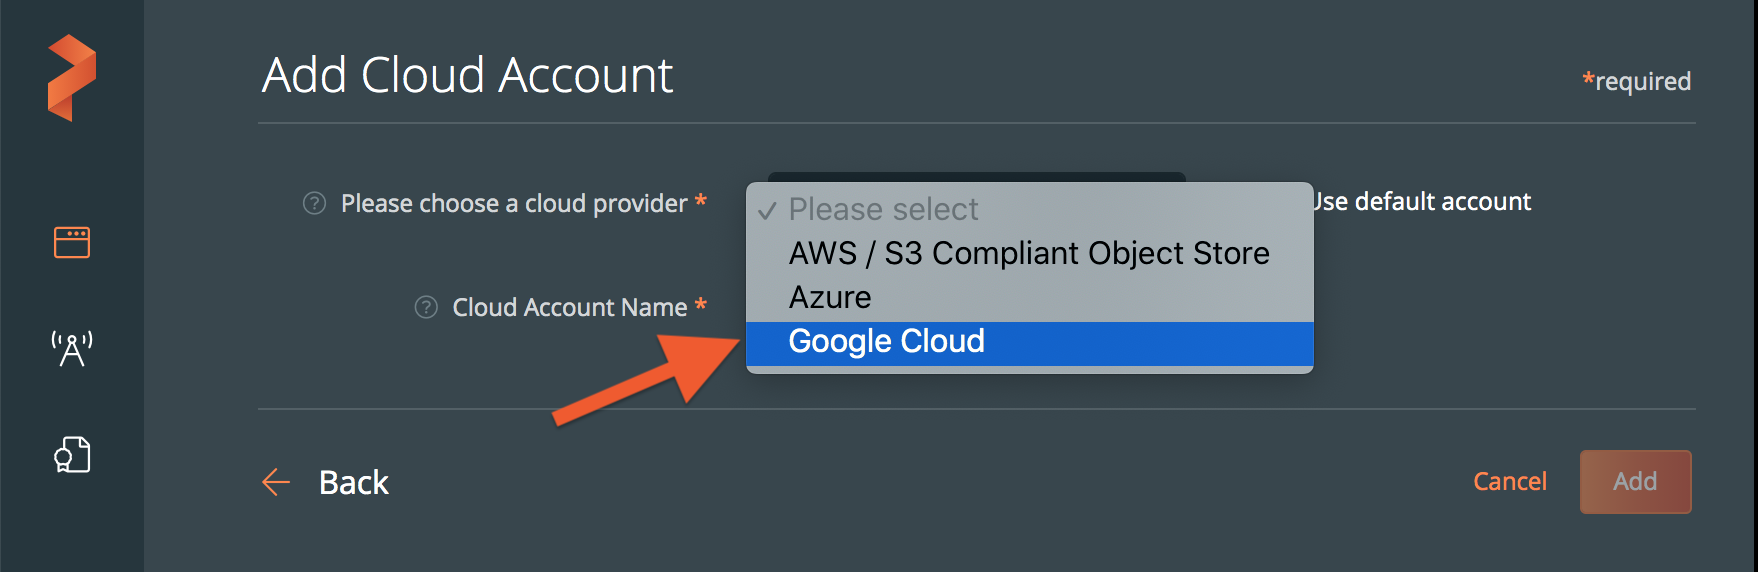This screenshot has width=1758, height=572.
Task: Open the applications window icon in sidebar
Action: coord(72,242)
